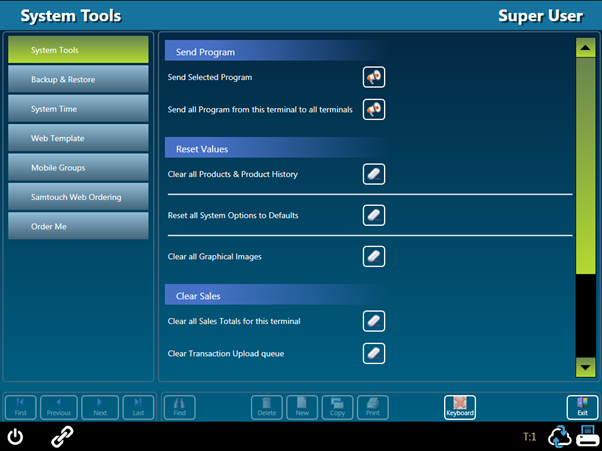The image size is (602, 451).
Task: Open the Web Template section
Action: point(78,139)
